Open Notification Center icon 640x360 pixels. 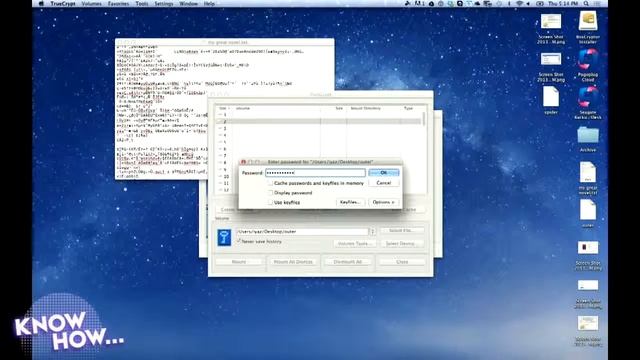(598, 3)
